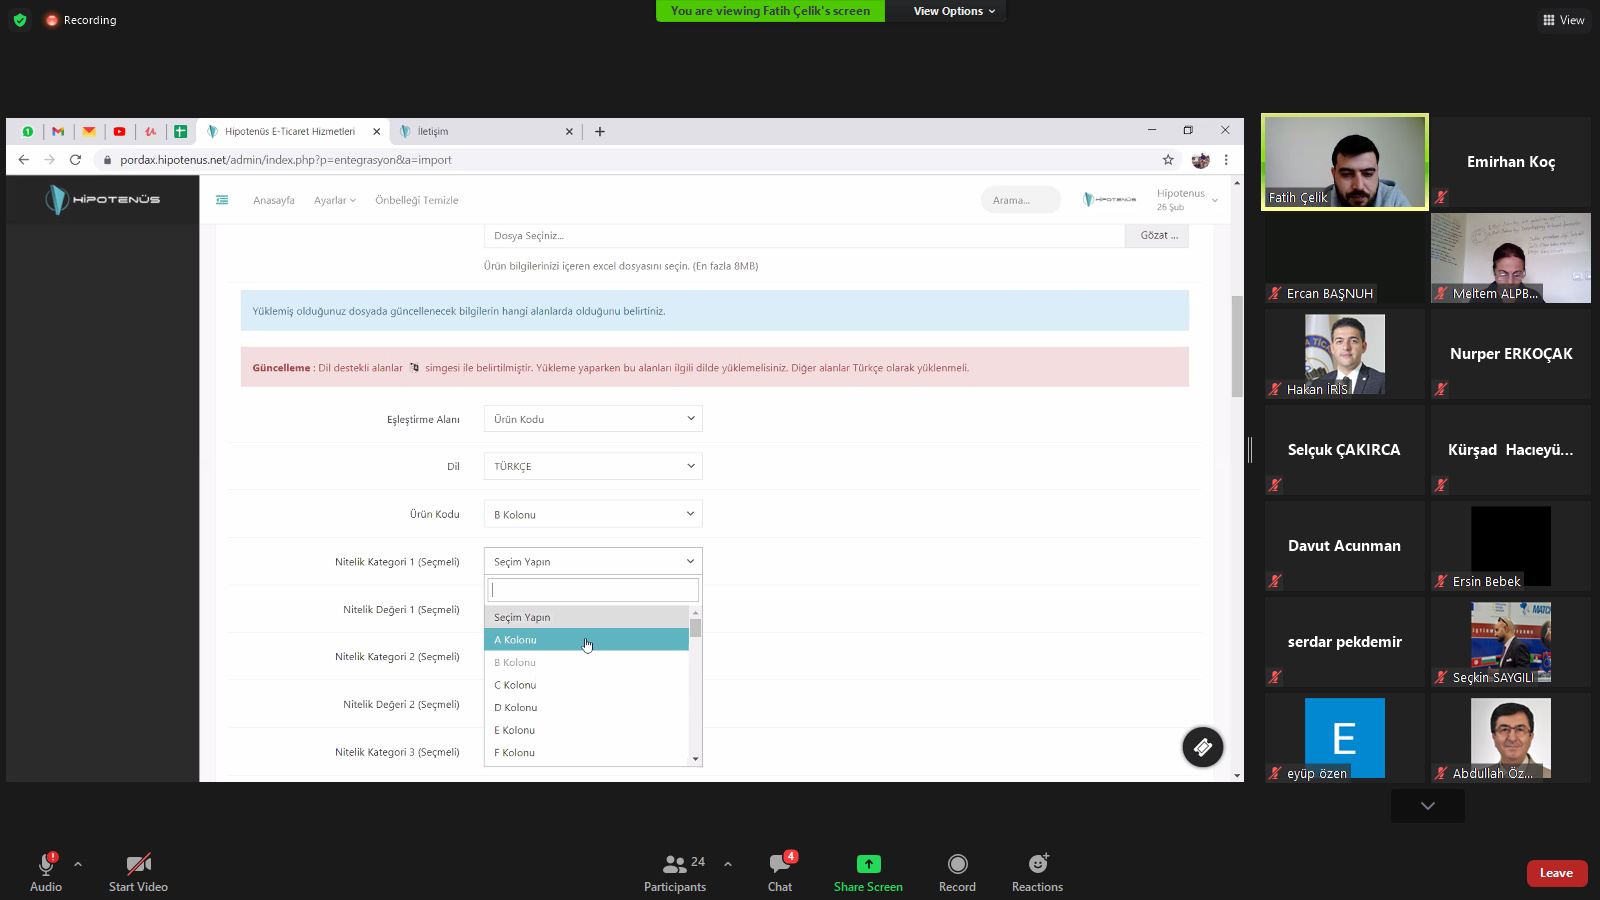Screen dimensions: 1600x900
Task: Open the Reactions menu
Action: click(x=1037, y=865)
